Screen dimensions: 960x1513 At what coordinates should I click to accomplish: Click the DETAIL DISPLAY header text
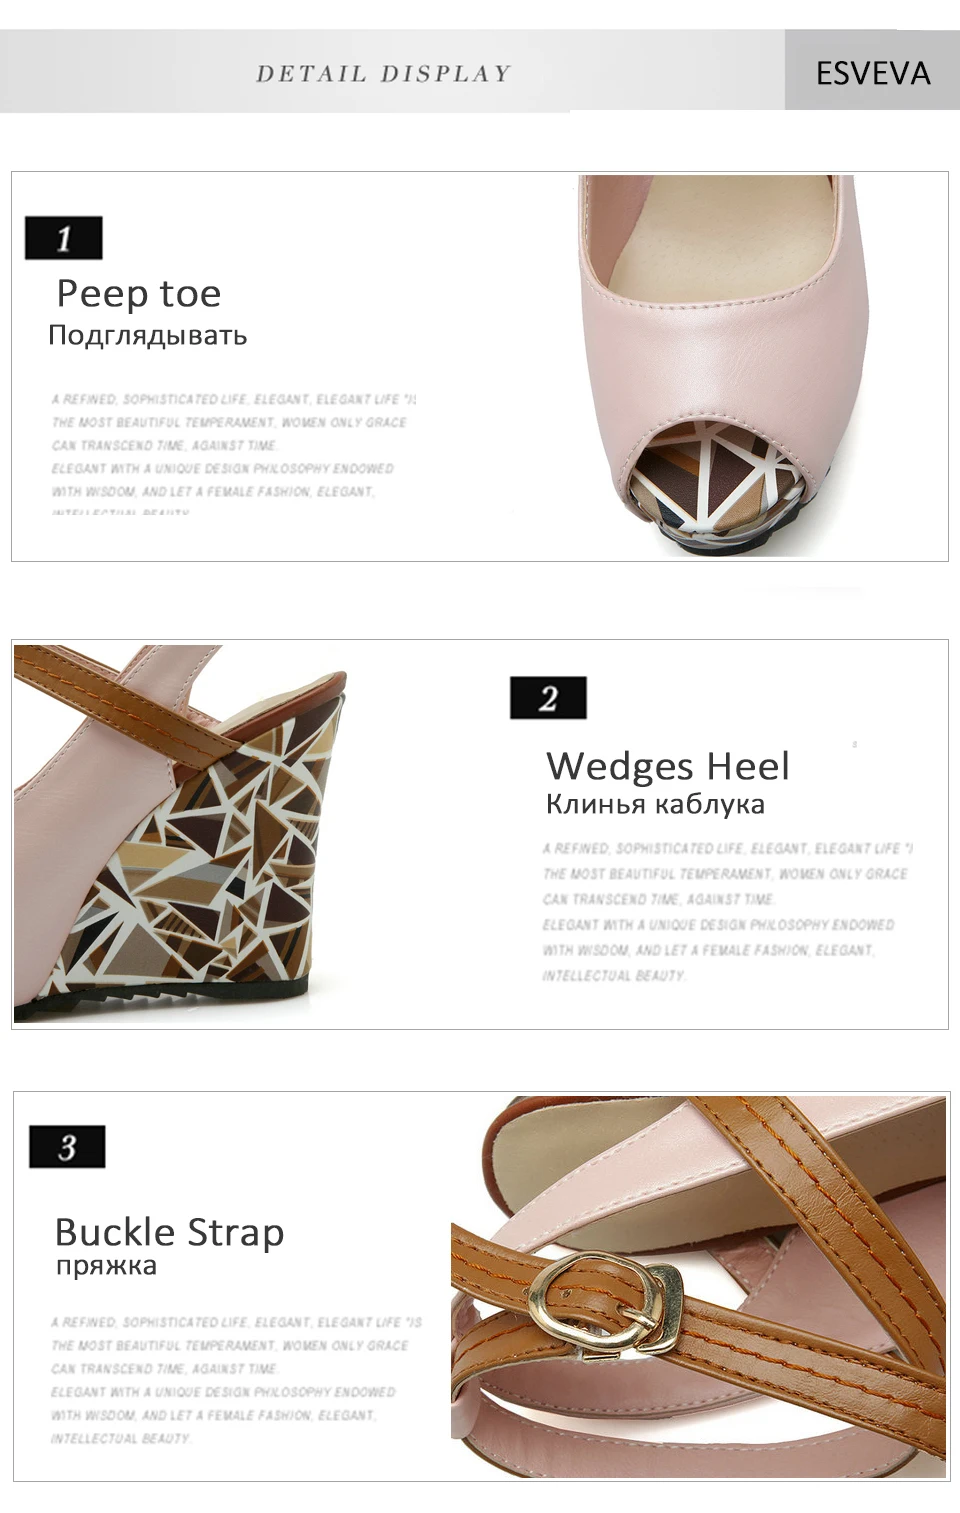[383, 73]
